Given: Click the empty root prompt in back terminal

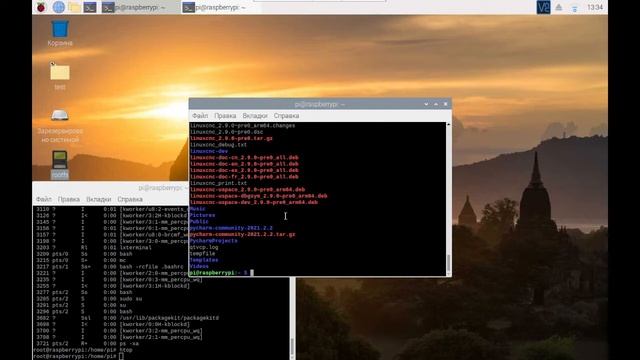Looking at the screenshot, I should coord(78,356).
